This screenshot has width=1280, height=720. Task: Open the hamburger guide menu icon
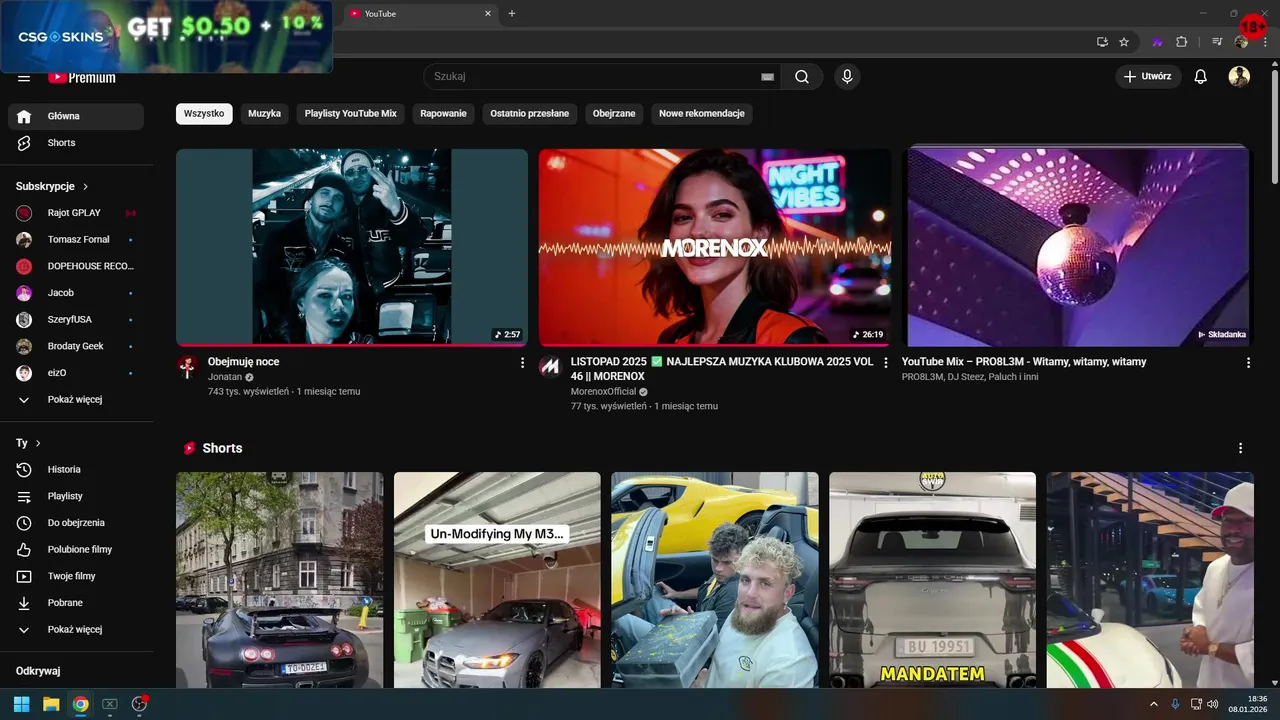point(24,78)
